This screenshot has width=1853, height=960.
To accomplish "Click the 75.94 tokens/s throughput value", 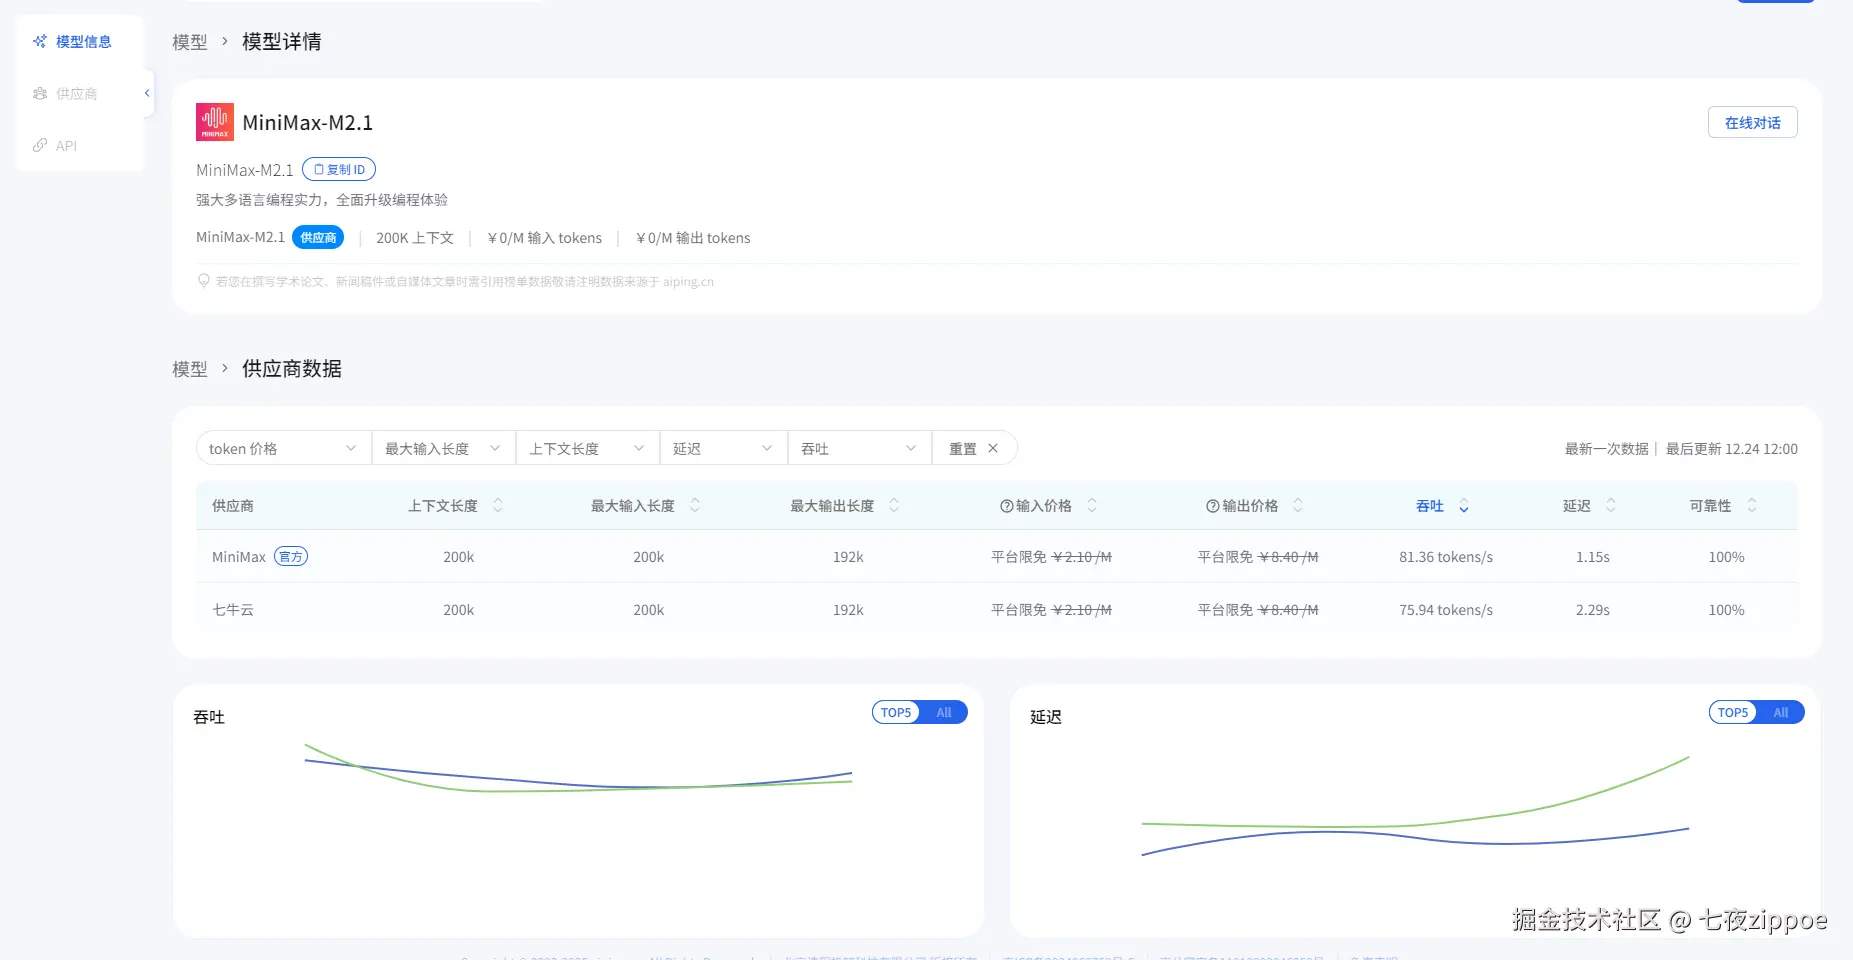I will (1446, 610).
